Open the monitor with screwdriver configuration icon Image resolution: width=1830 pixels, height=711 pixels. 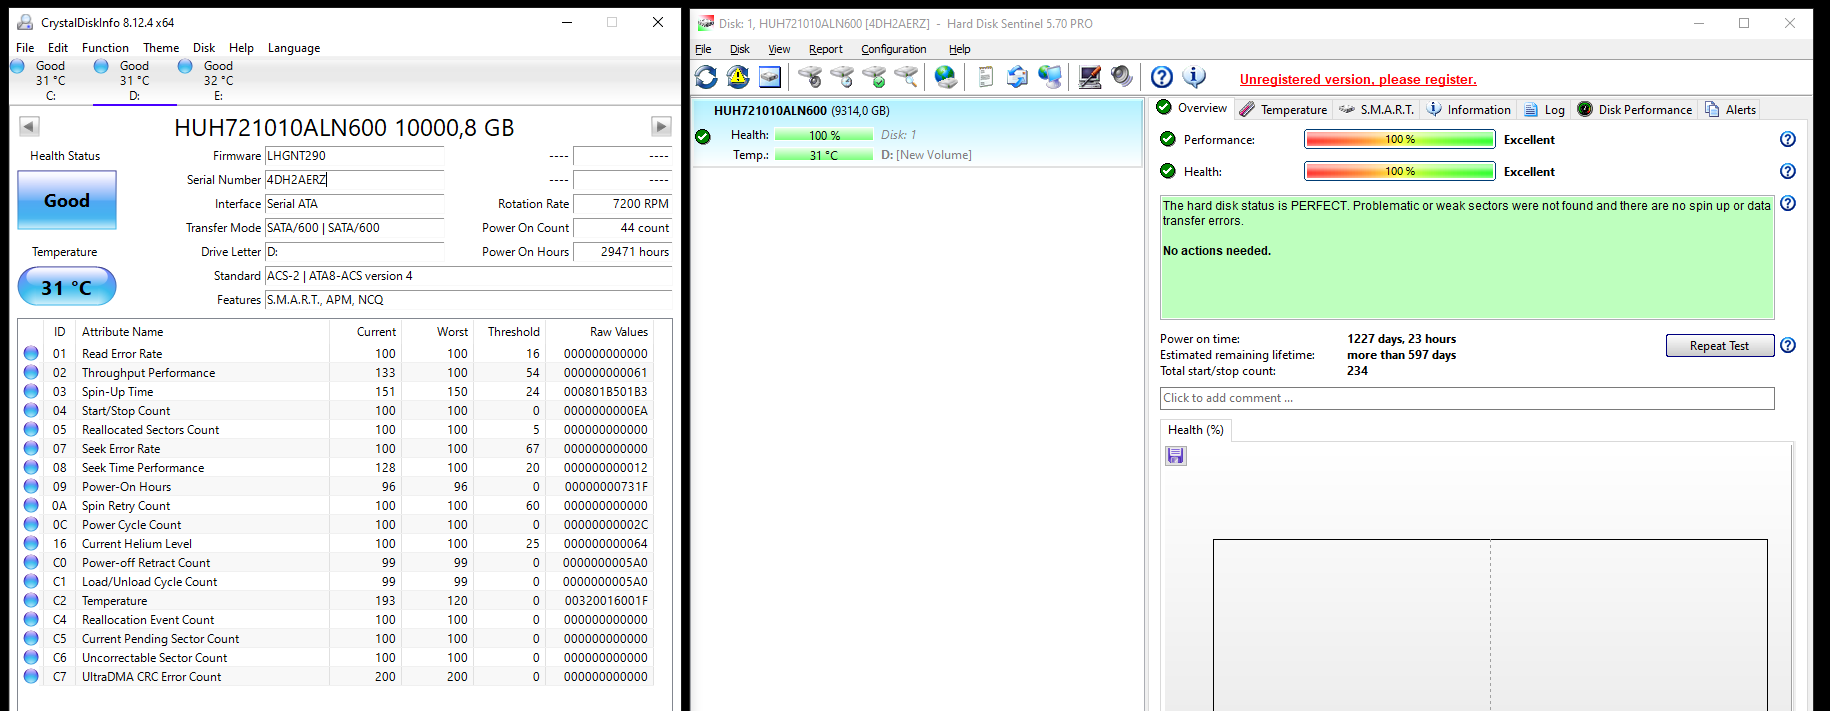[1090, 76]
